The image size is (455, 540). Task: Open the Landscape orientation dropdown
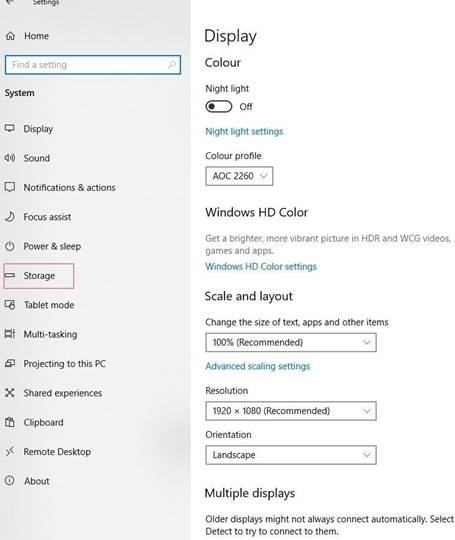pos(291,455)
